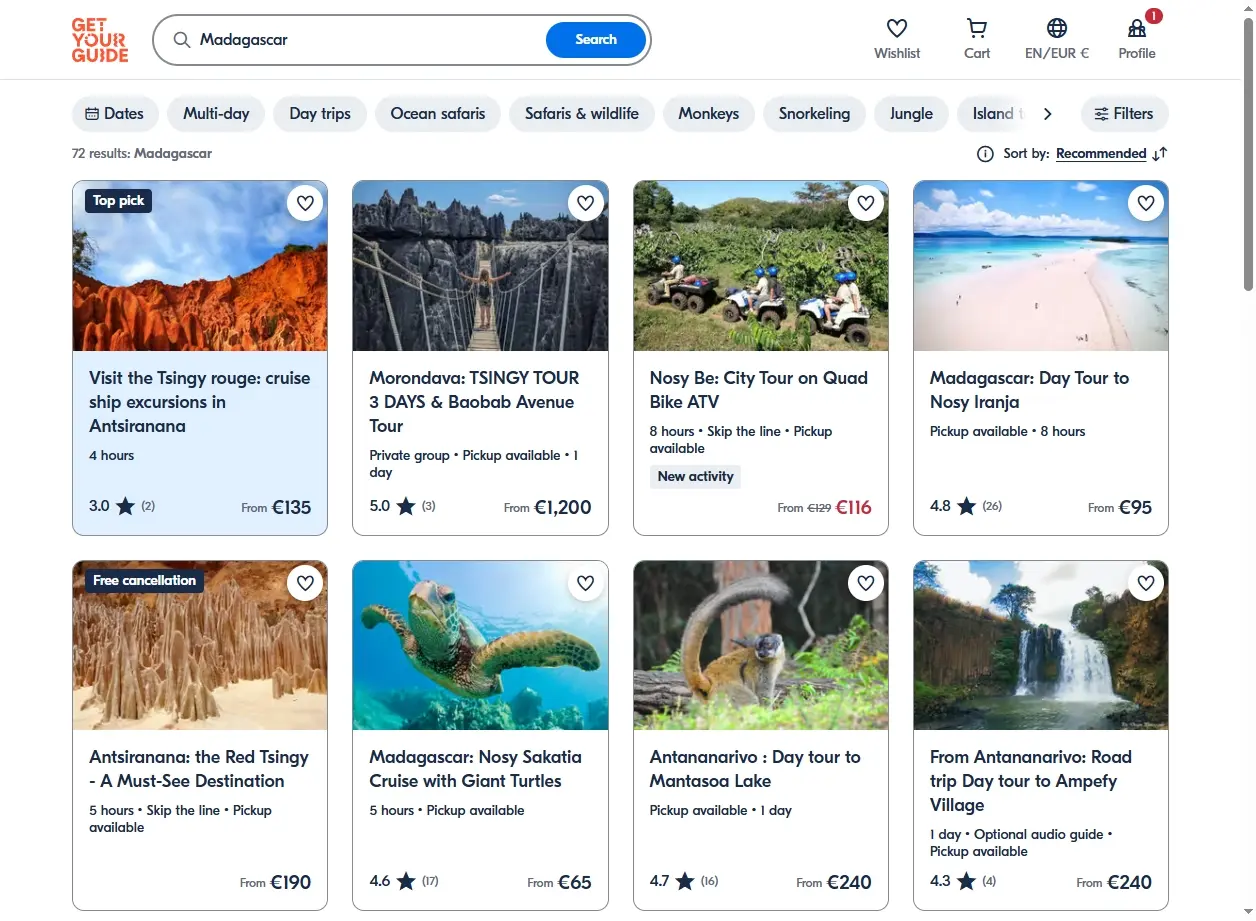Click the magnifier icon in search bar
Viewport: 1256px width, 921px height.
pos(182,40)
